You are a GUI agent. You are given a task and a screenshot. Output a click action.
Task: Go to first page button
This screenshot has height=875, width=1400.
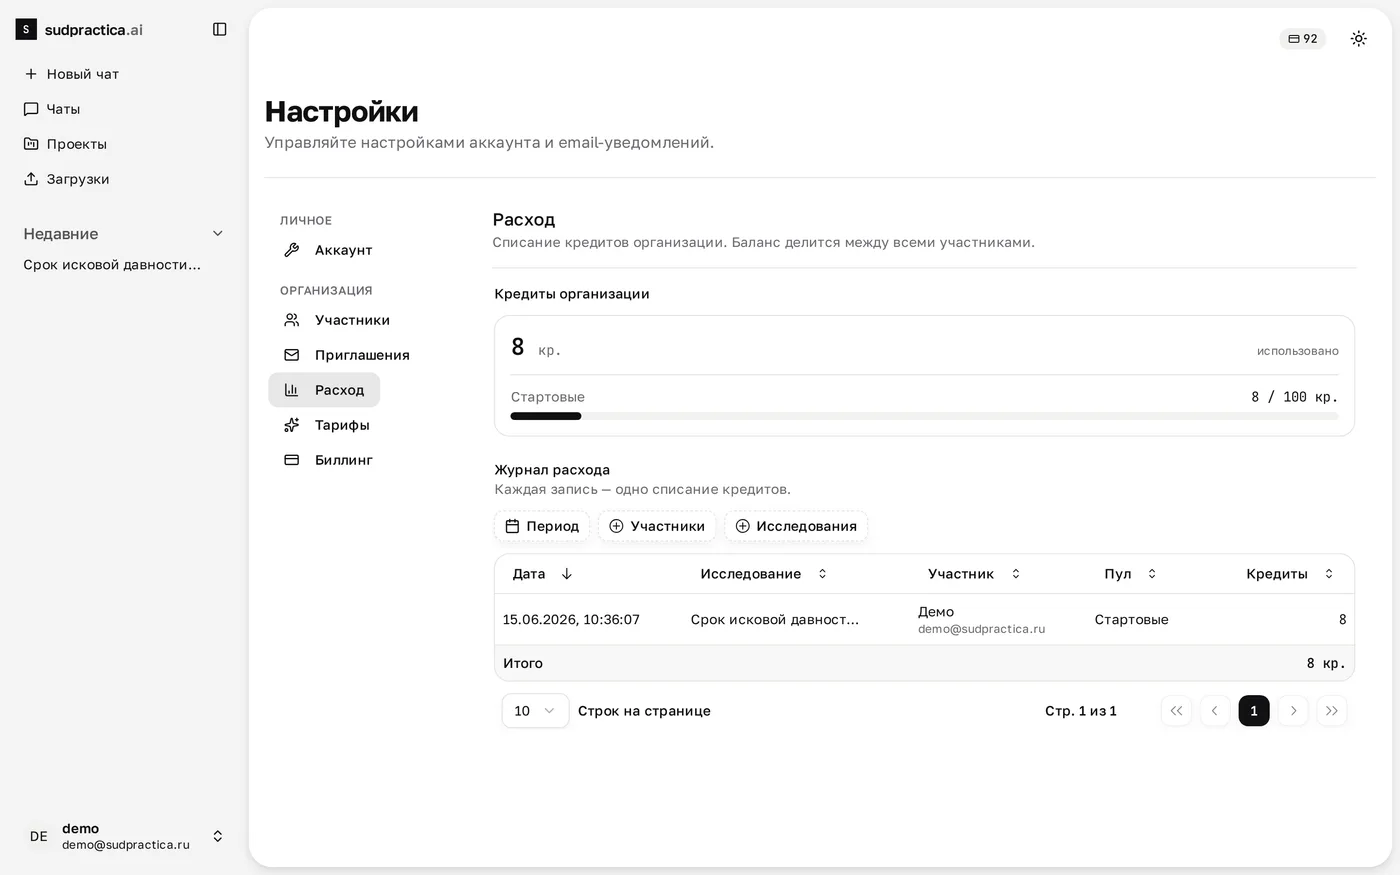tap(1176, 711)
